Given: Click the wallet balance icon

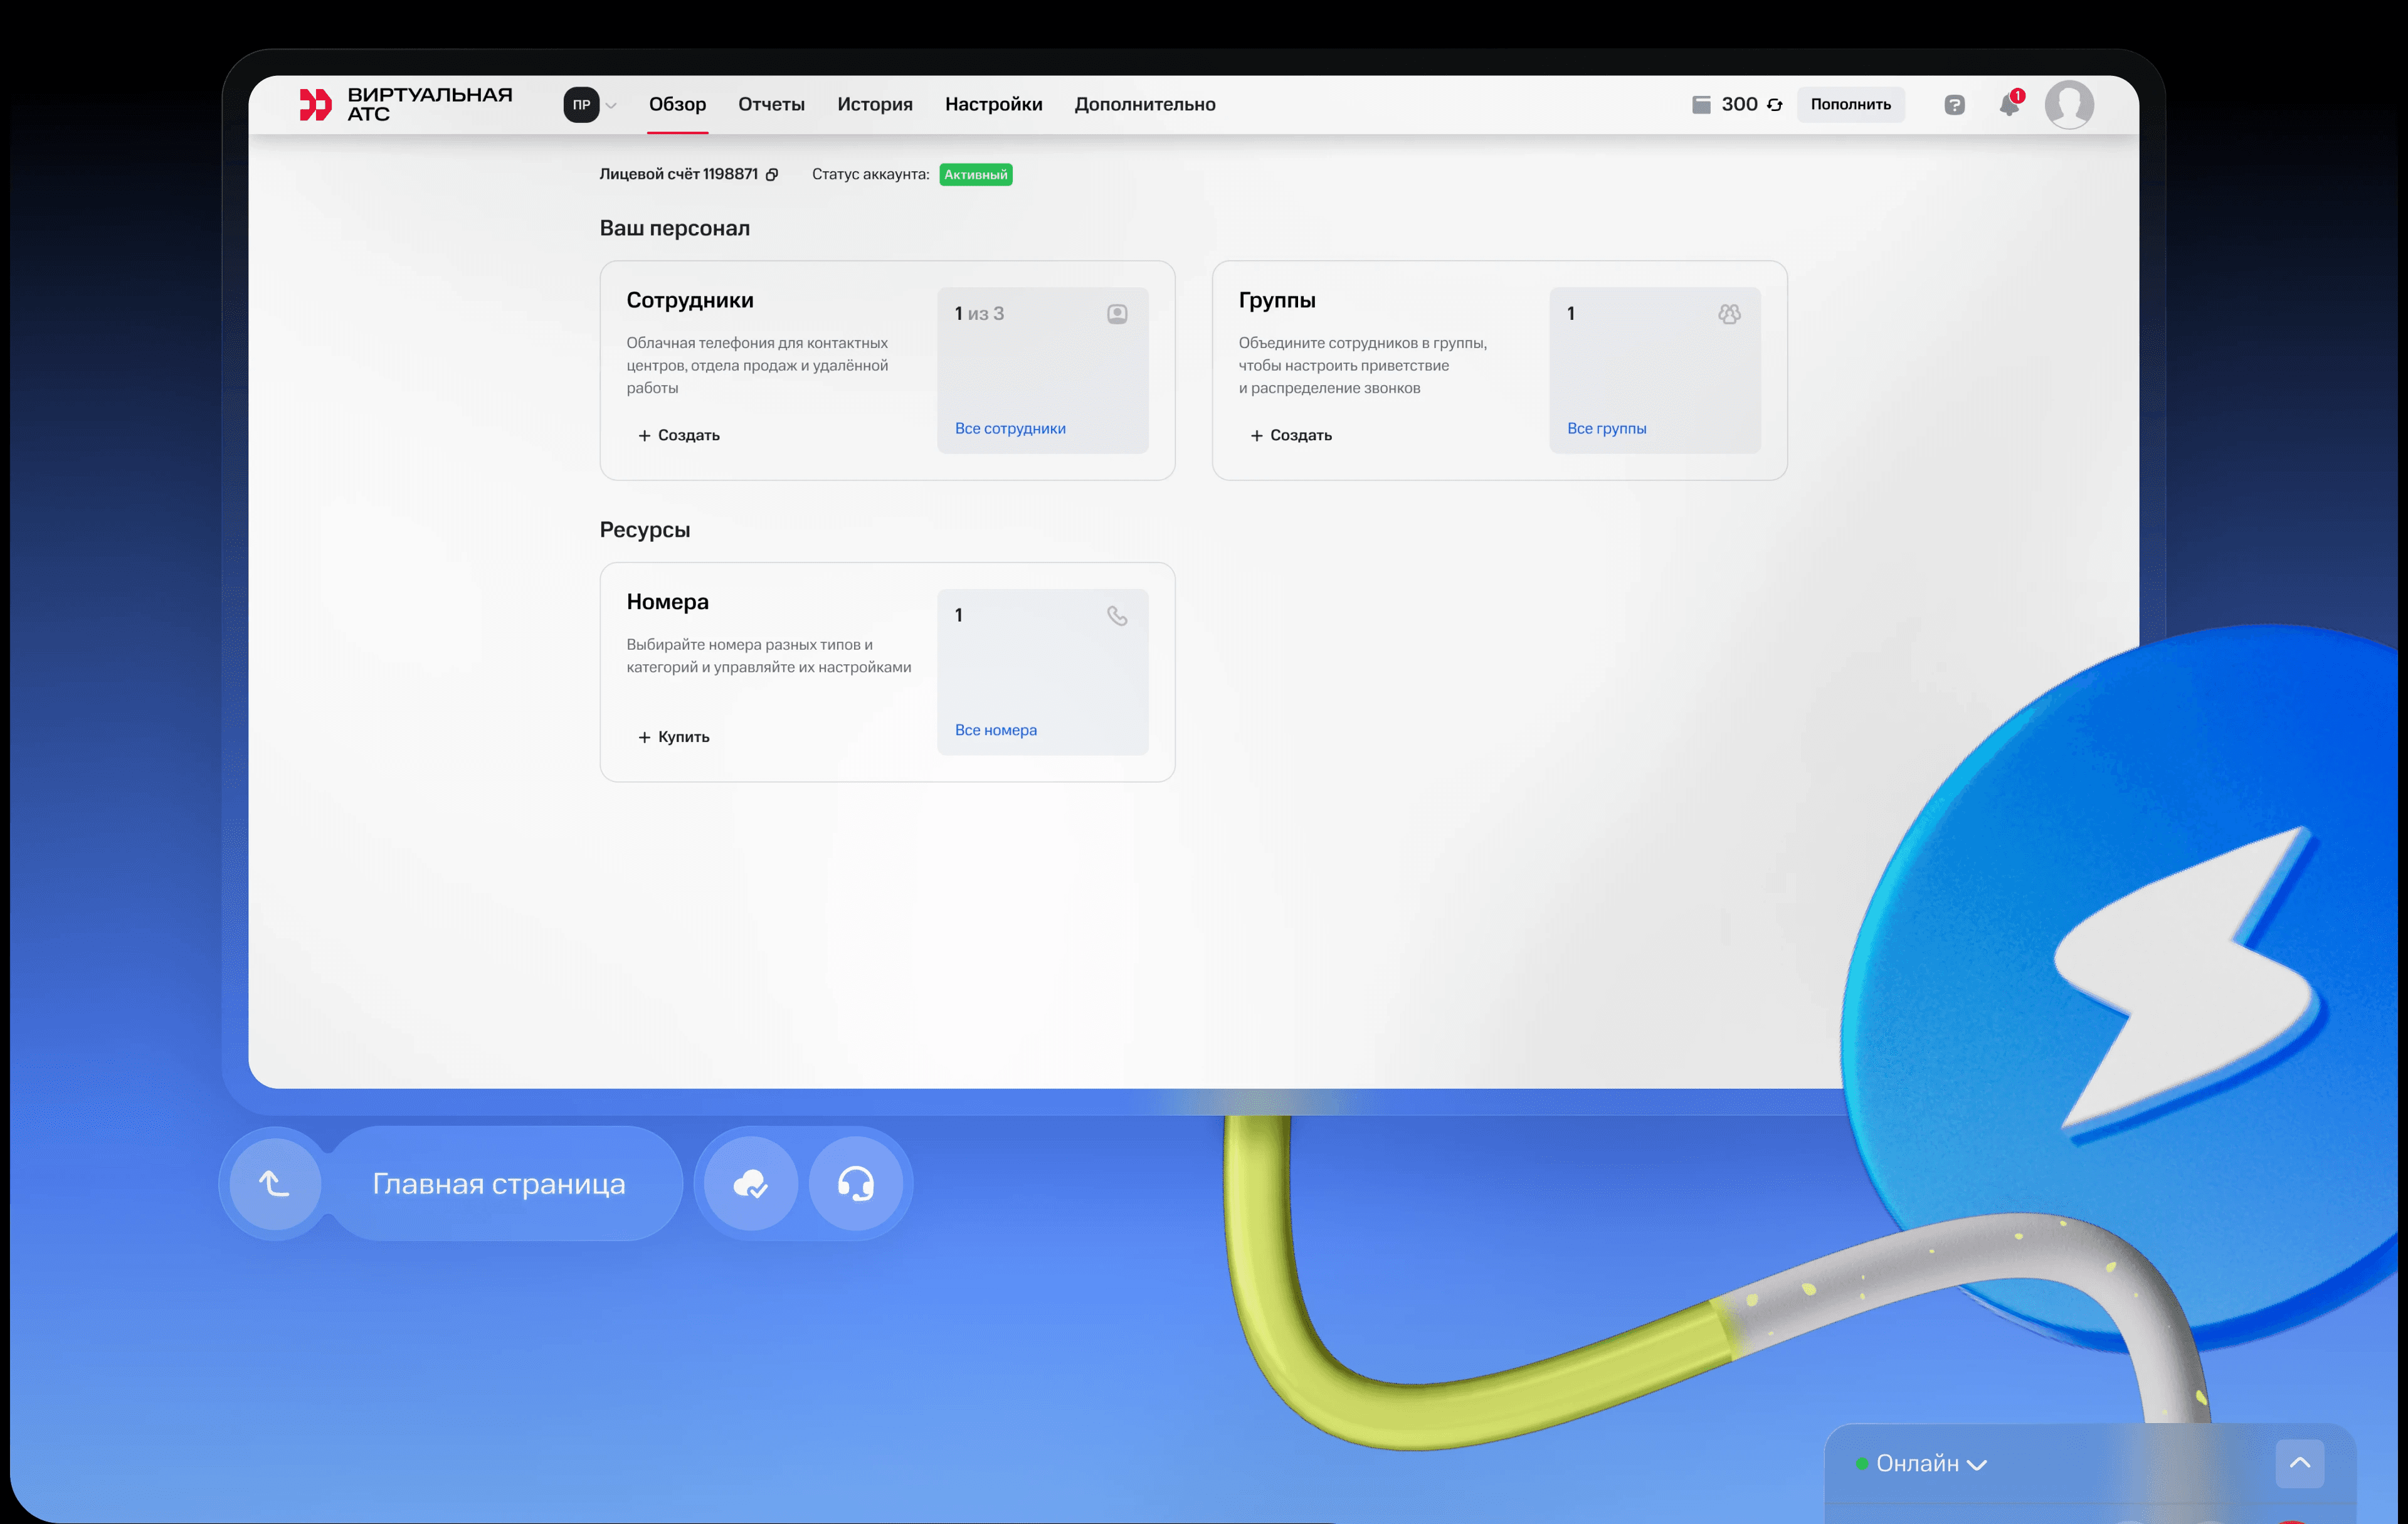Looking at the screenshot, I should pyautogui.click(x=1701, y=105).
